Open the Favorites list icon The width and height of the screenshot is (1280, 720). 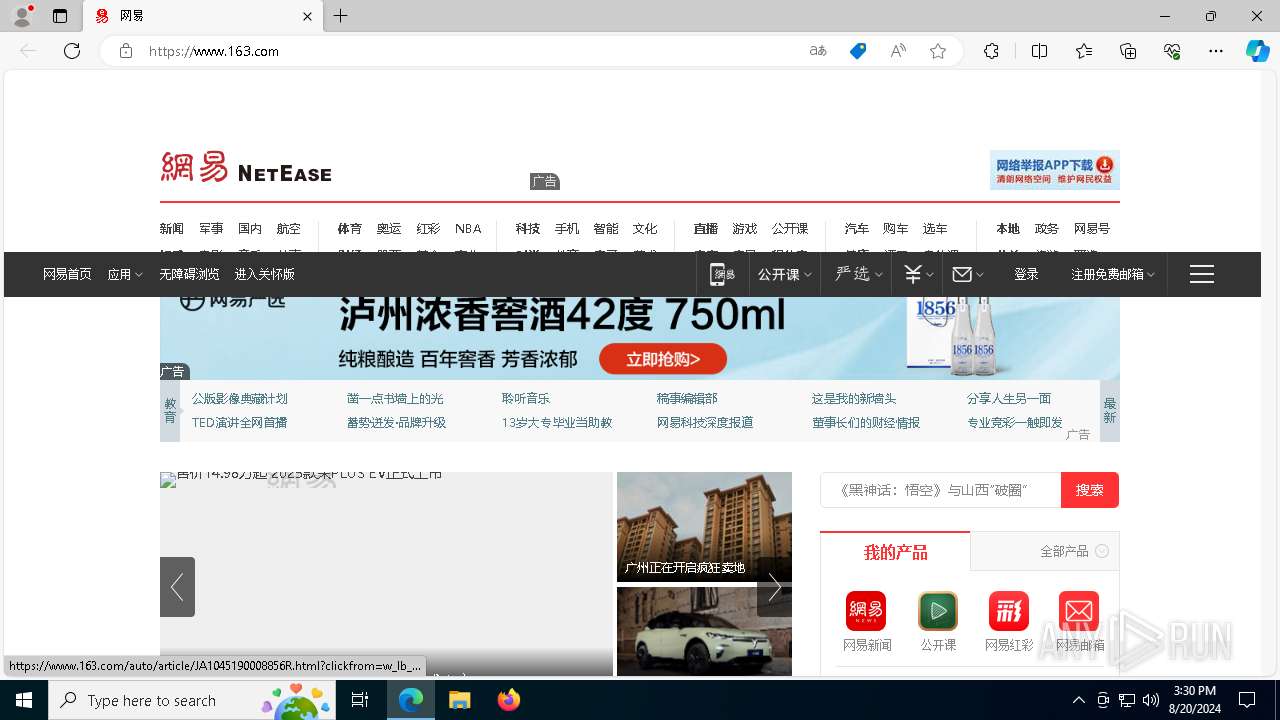pos(1084,51)
